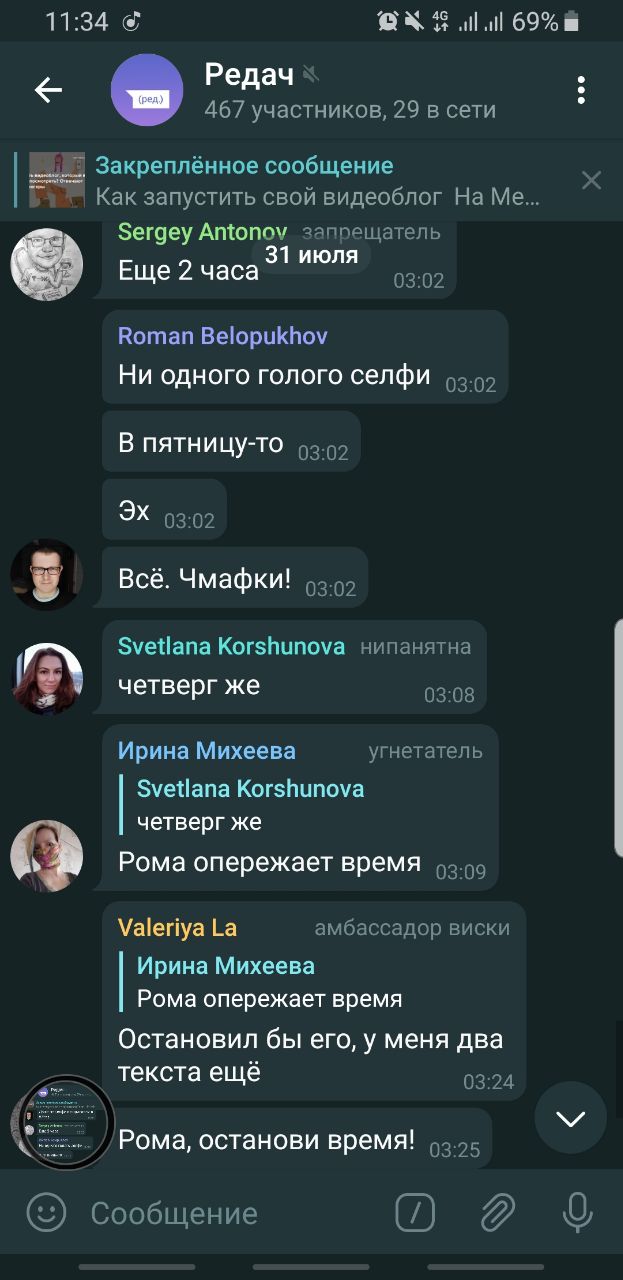Tap the quoted reply 'Рома опережает время'
Image resolution: width=623 pixels, height=1280 pixels.
pyautogui.click(x=270, y=982)
